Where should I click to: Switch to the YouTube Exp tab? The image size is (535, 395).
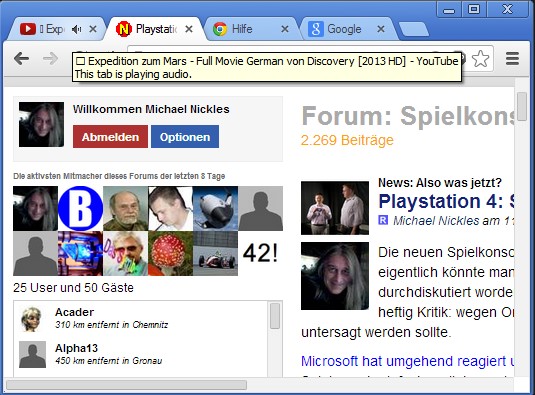click(56, 29)
